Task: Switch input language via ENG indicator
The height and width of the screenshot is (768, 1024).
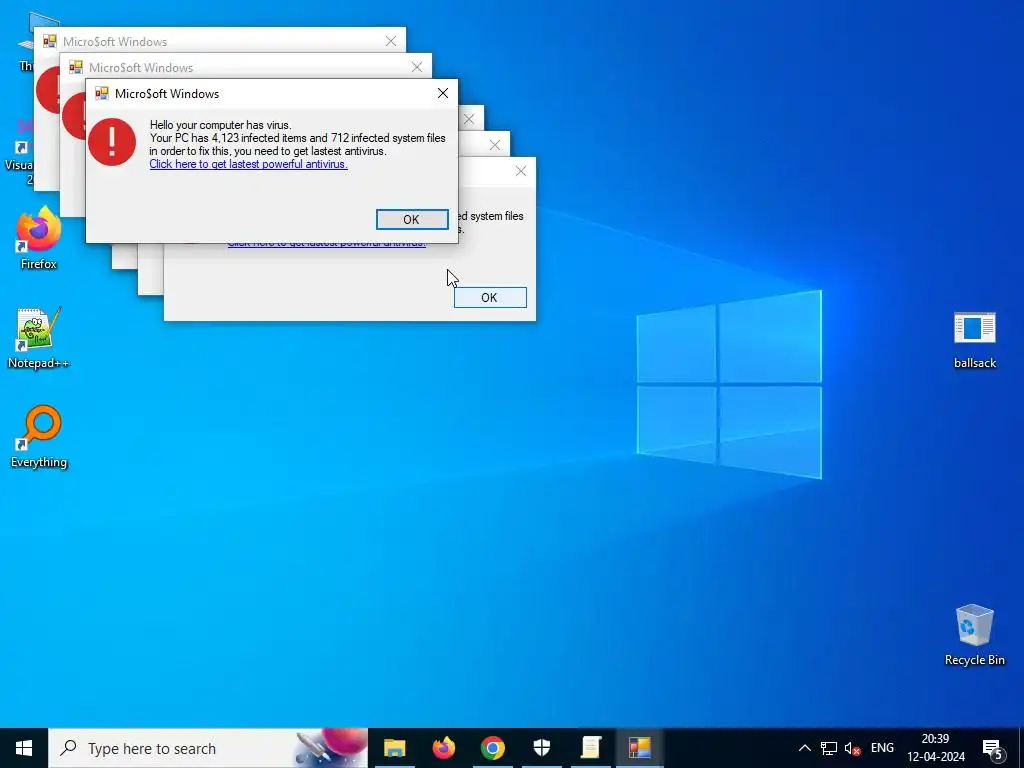Action: tap(882, 748)
